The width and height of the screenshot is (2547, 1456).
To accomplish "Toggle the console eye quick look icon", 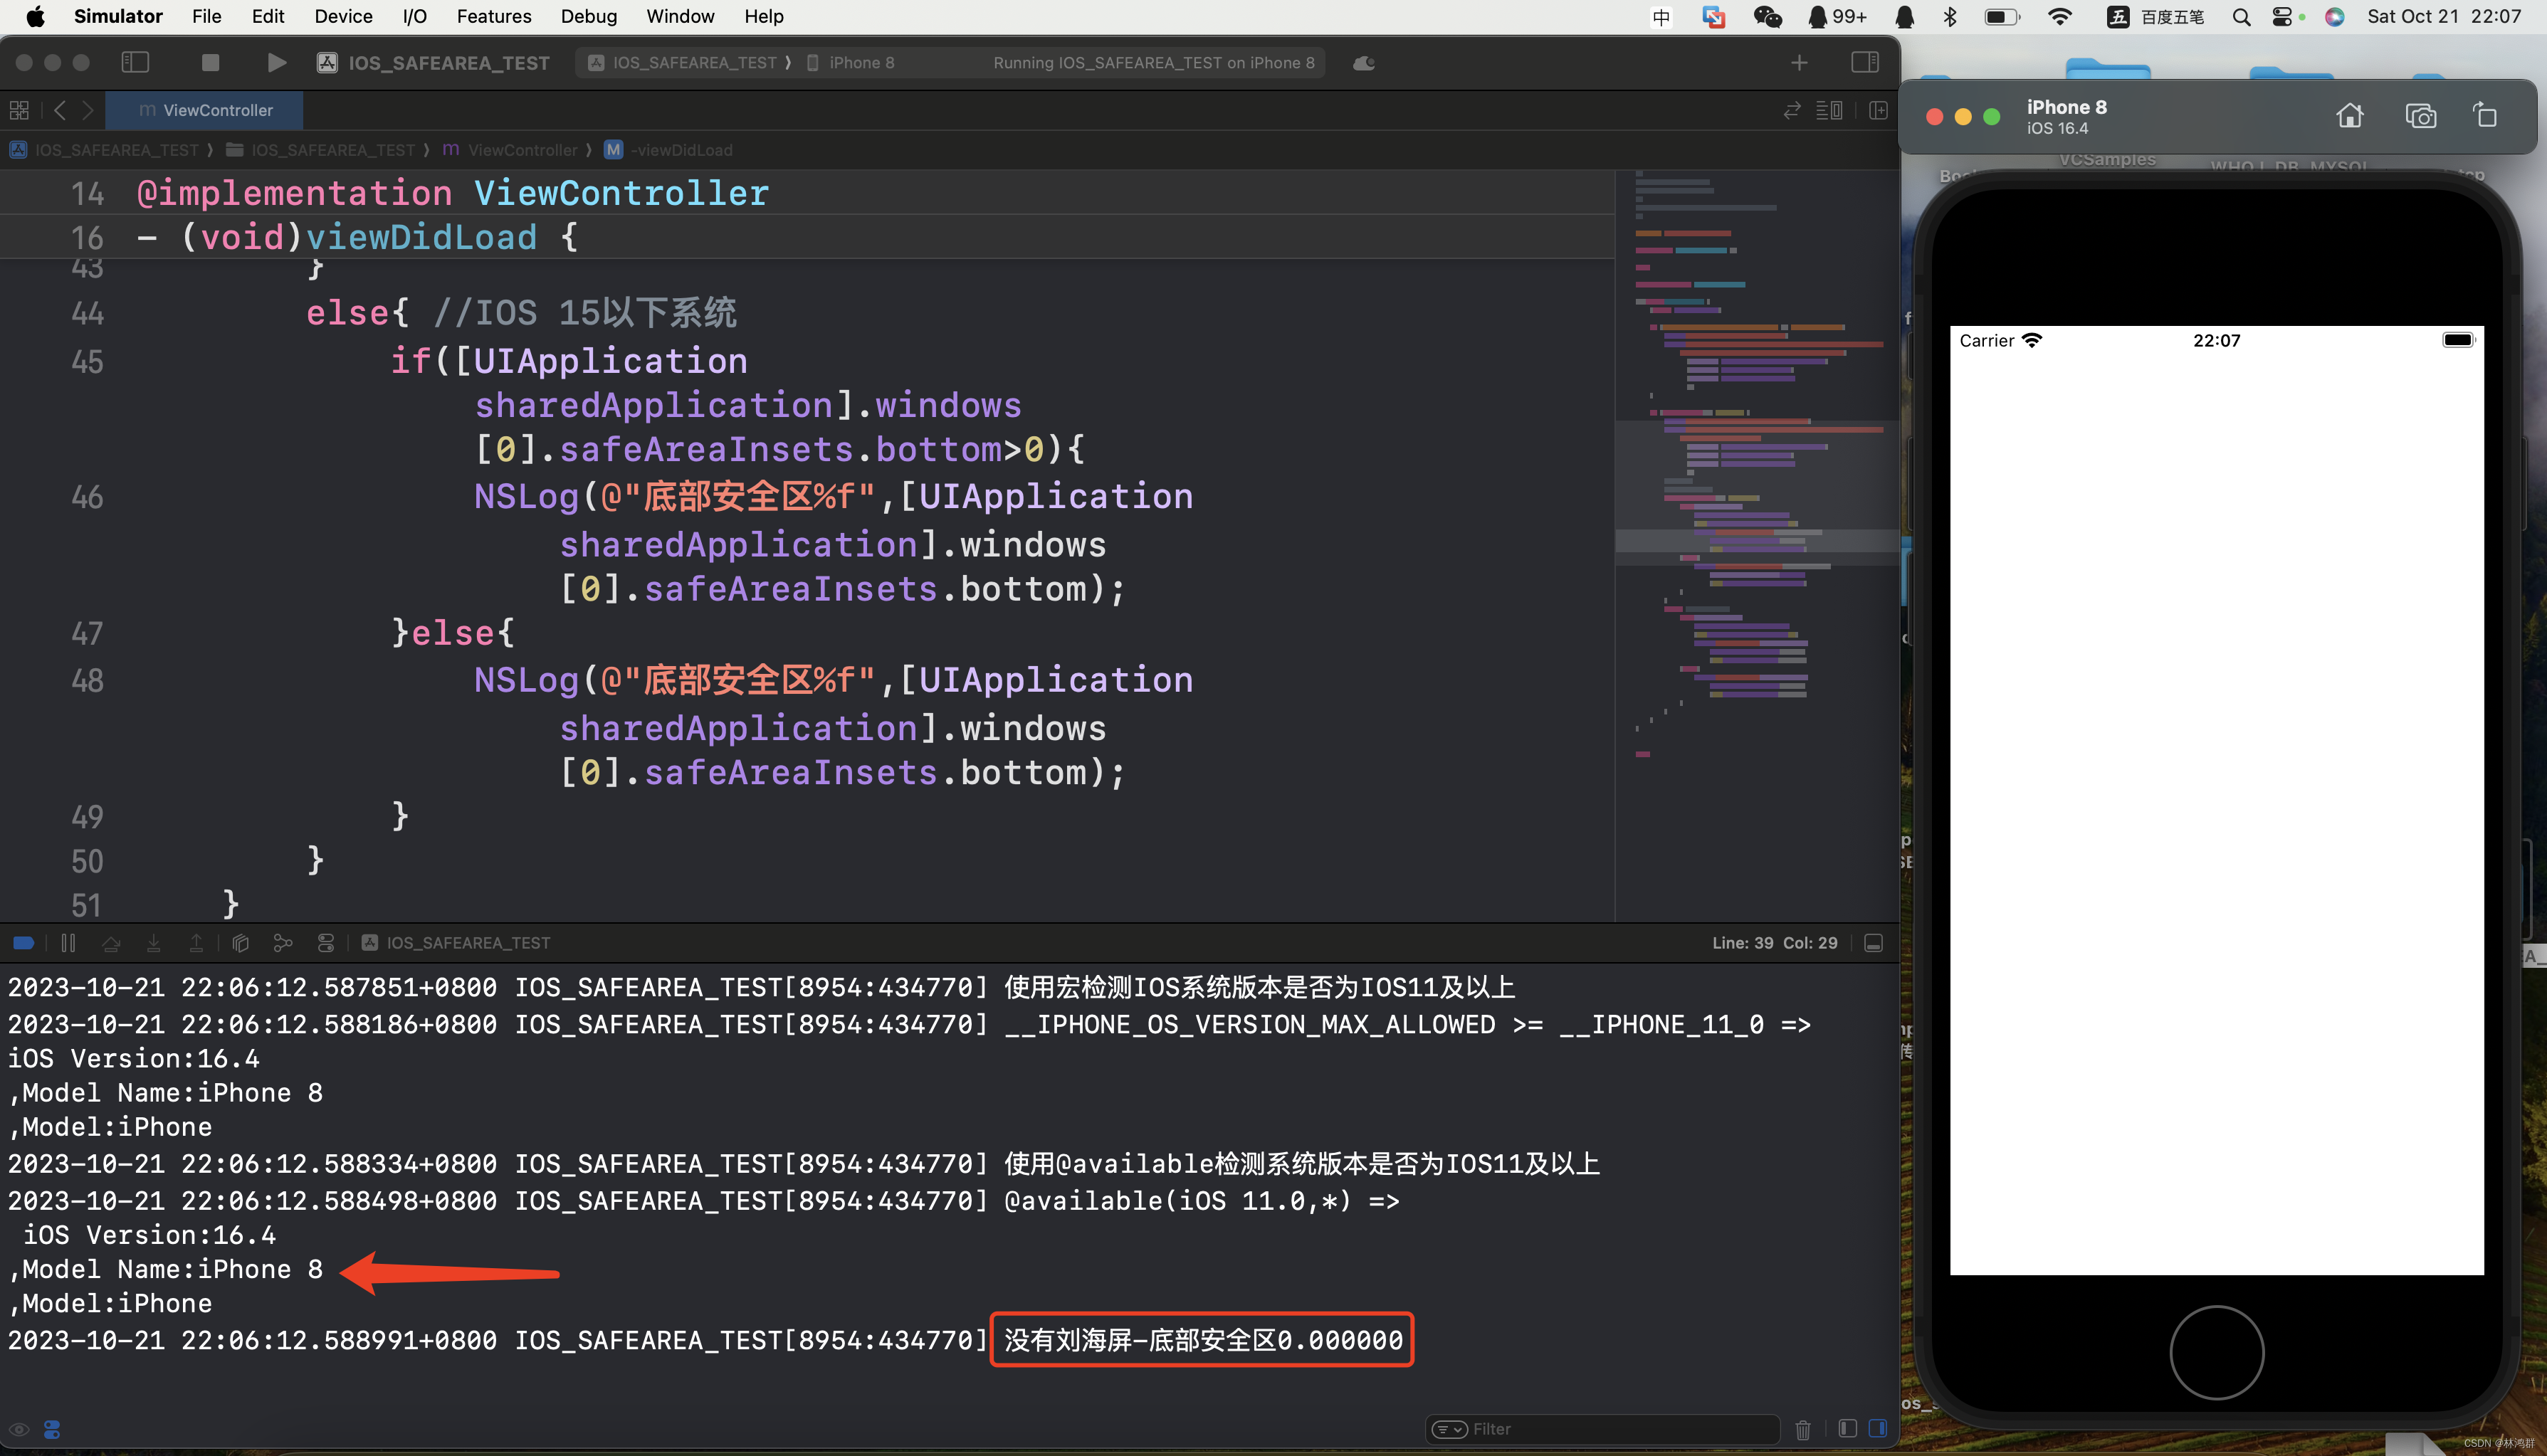I will click(19, 1429).
